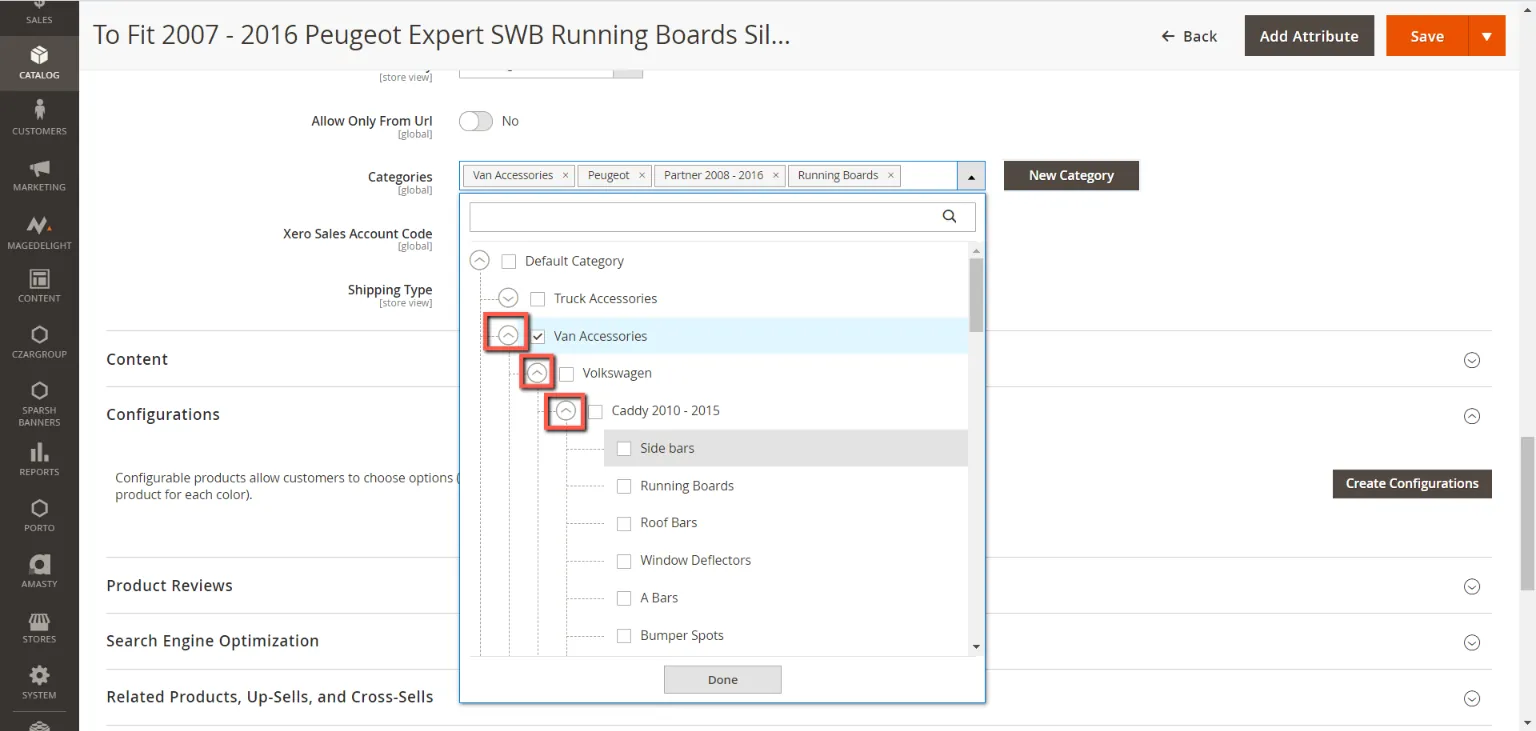Expand the Truck Accessories tree node
The width and height of the screenshot is (1536, 731).
pos(509,298)
